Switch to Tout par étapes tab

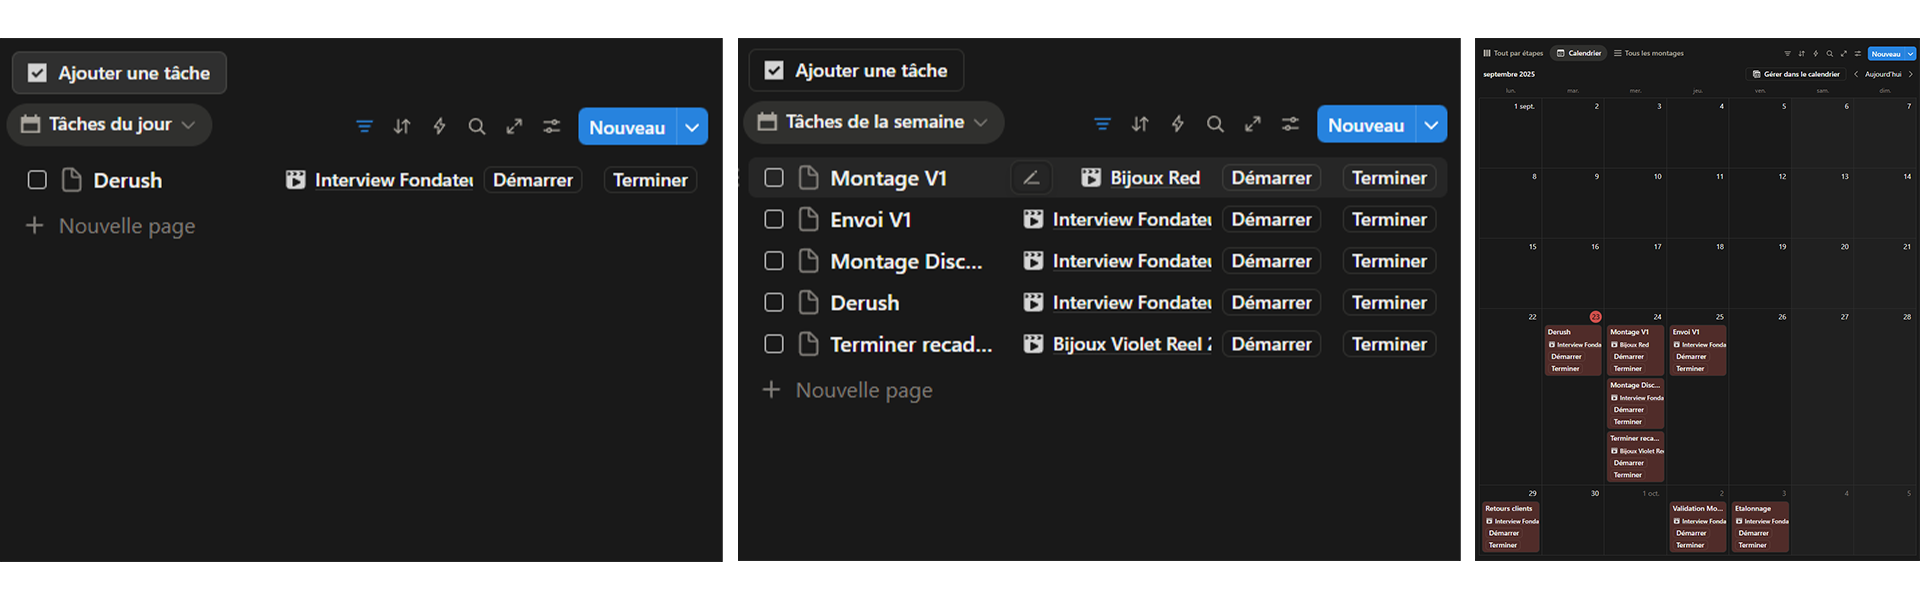[x=1513, y=53]
